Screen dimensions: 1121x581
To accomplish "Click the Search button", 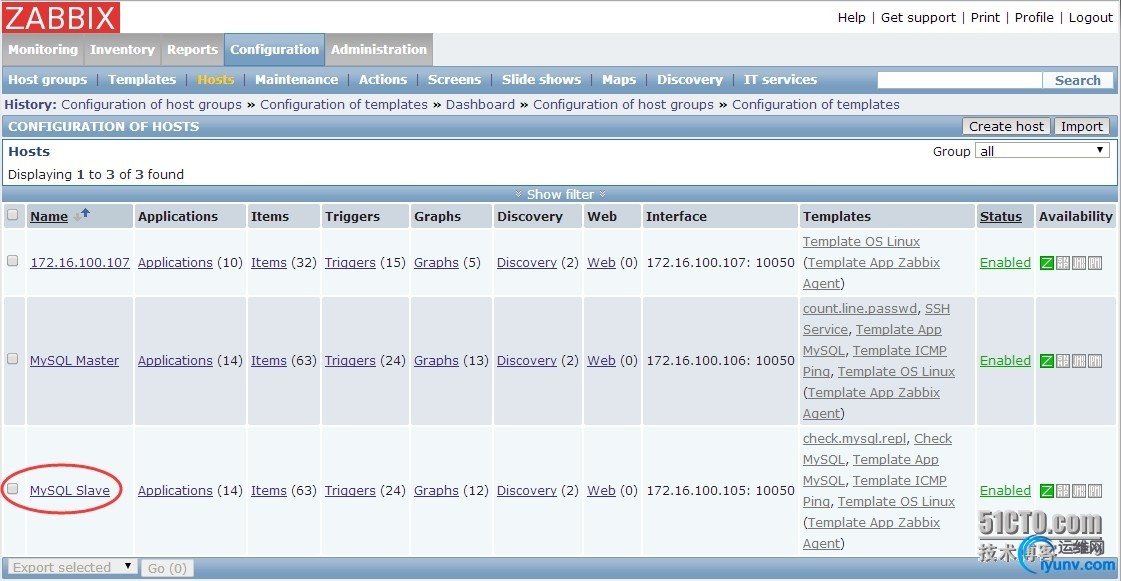I will 1077,80.
